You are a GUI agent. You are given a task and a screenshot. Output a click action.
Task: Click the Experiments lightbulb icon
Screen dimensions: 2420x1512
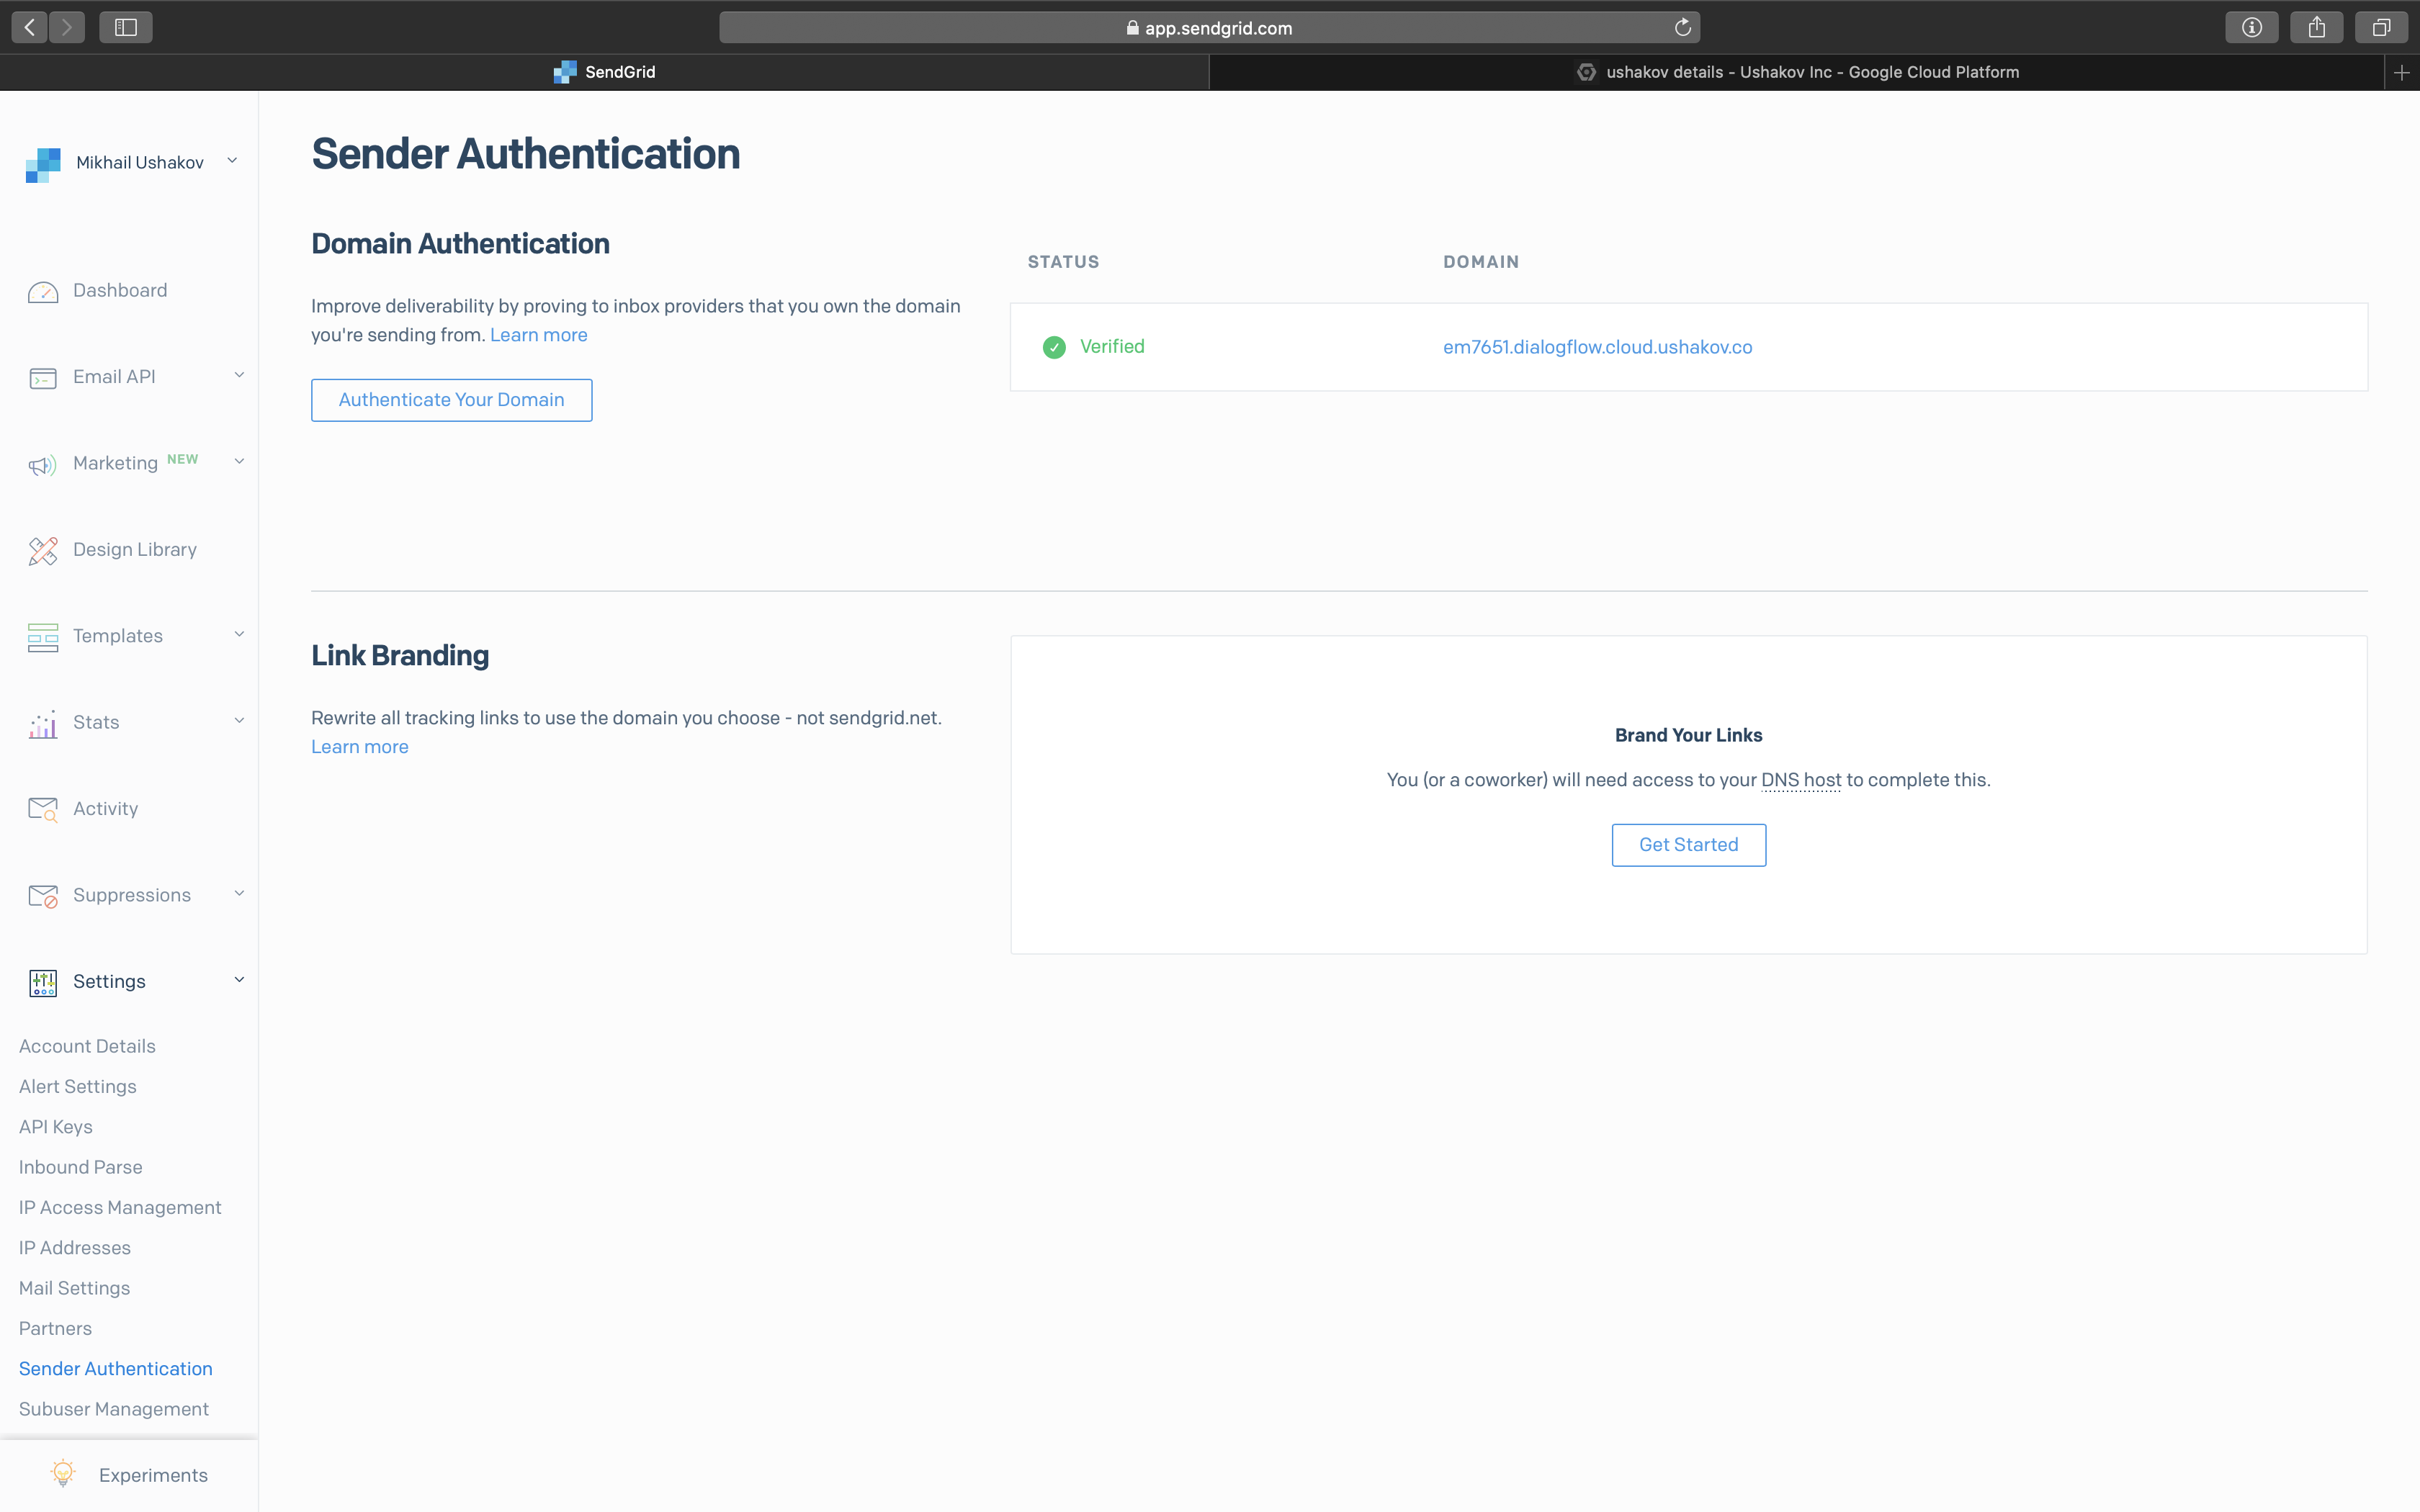tap(63, 1473)
